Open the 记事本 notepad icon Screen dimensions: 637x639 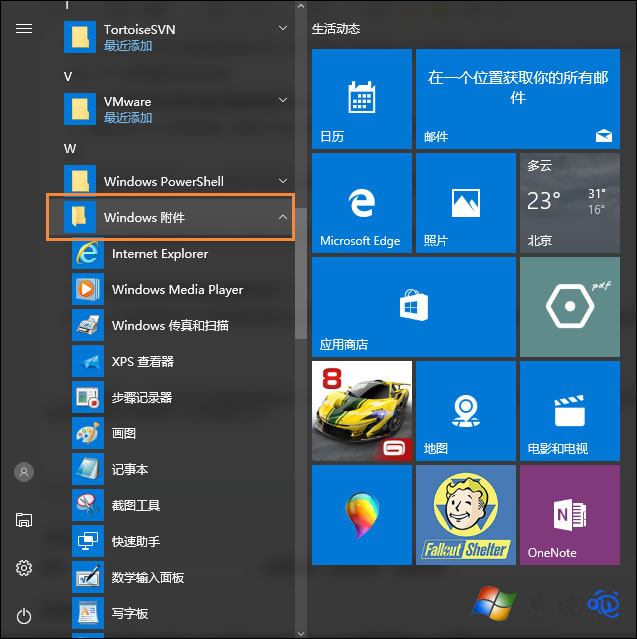coord(88,469)
